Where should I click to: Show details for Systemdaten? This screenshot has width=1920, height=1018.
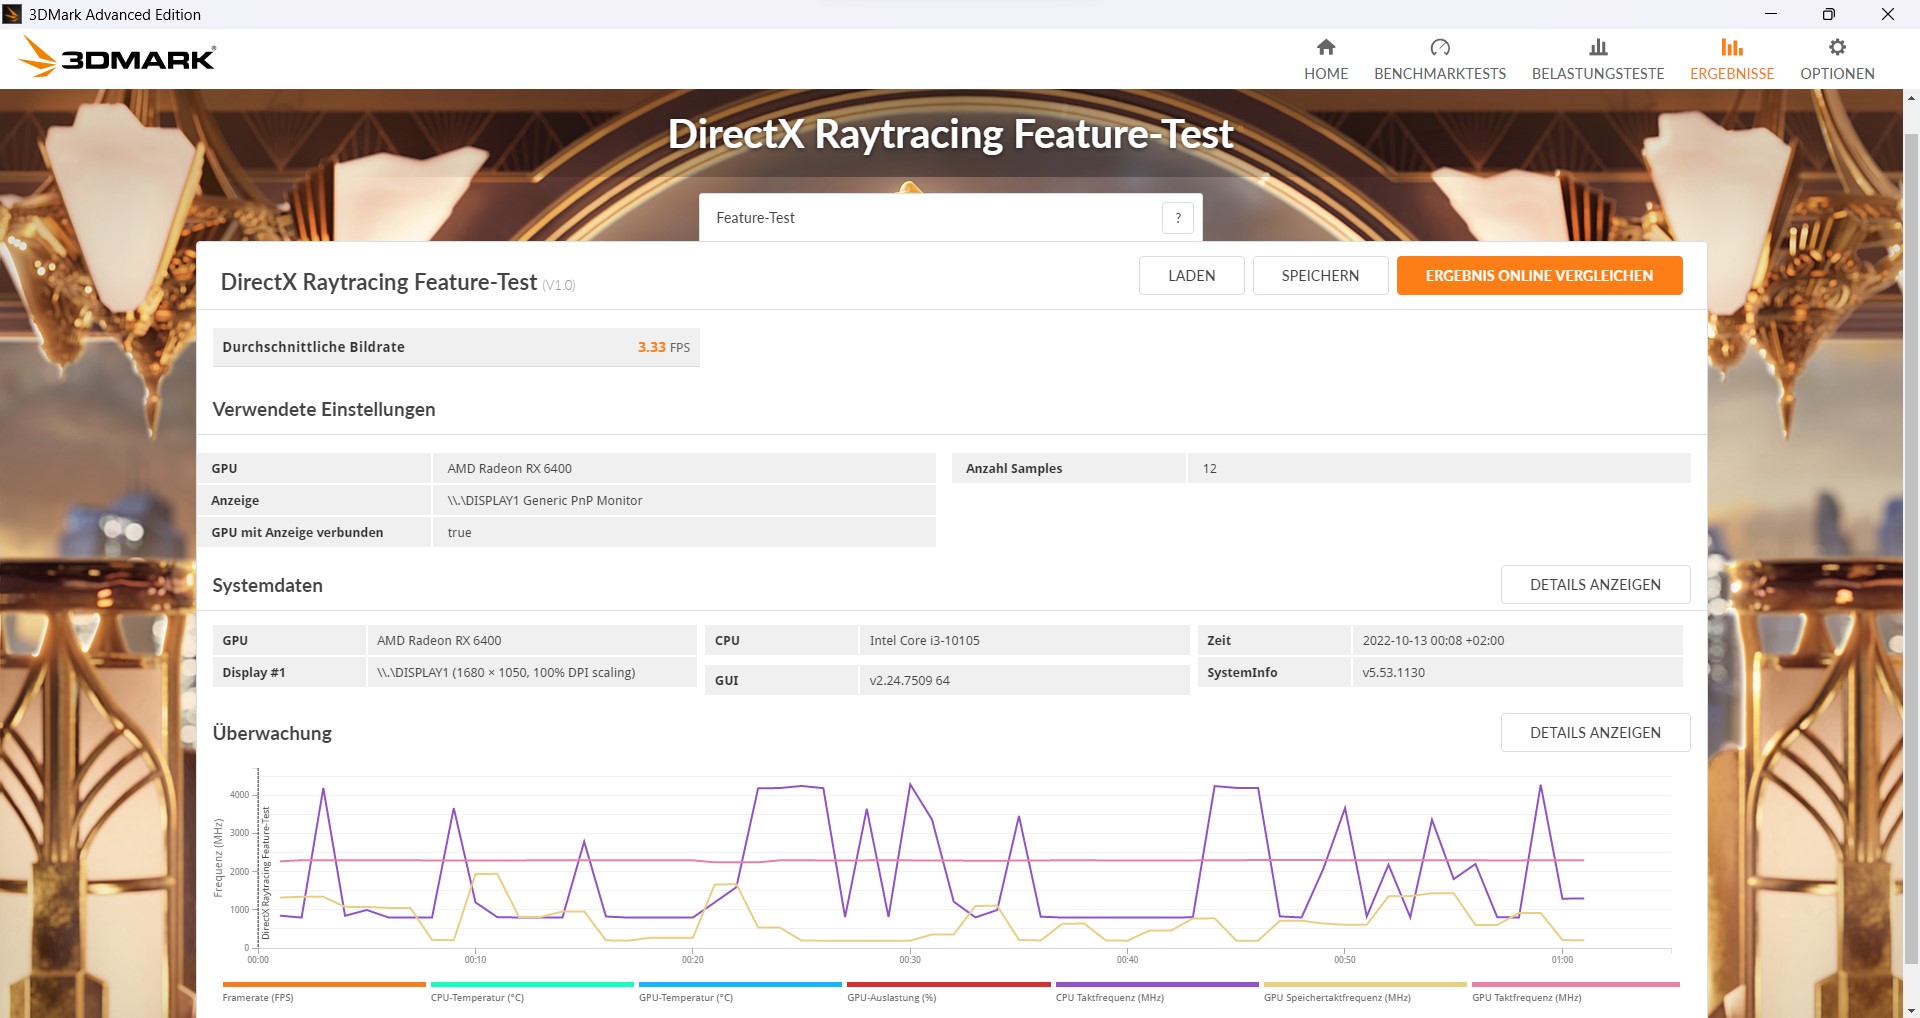point(1594,584)
